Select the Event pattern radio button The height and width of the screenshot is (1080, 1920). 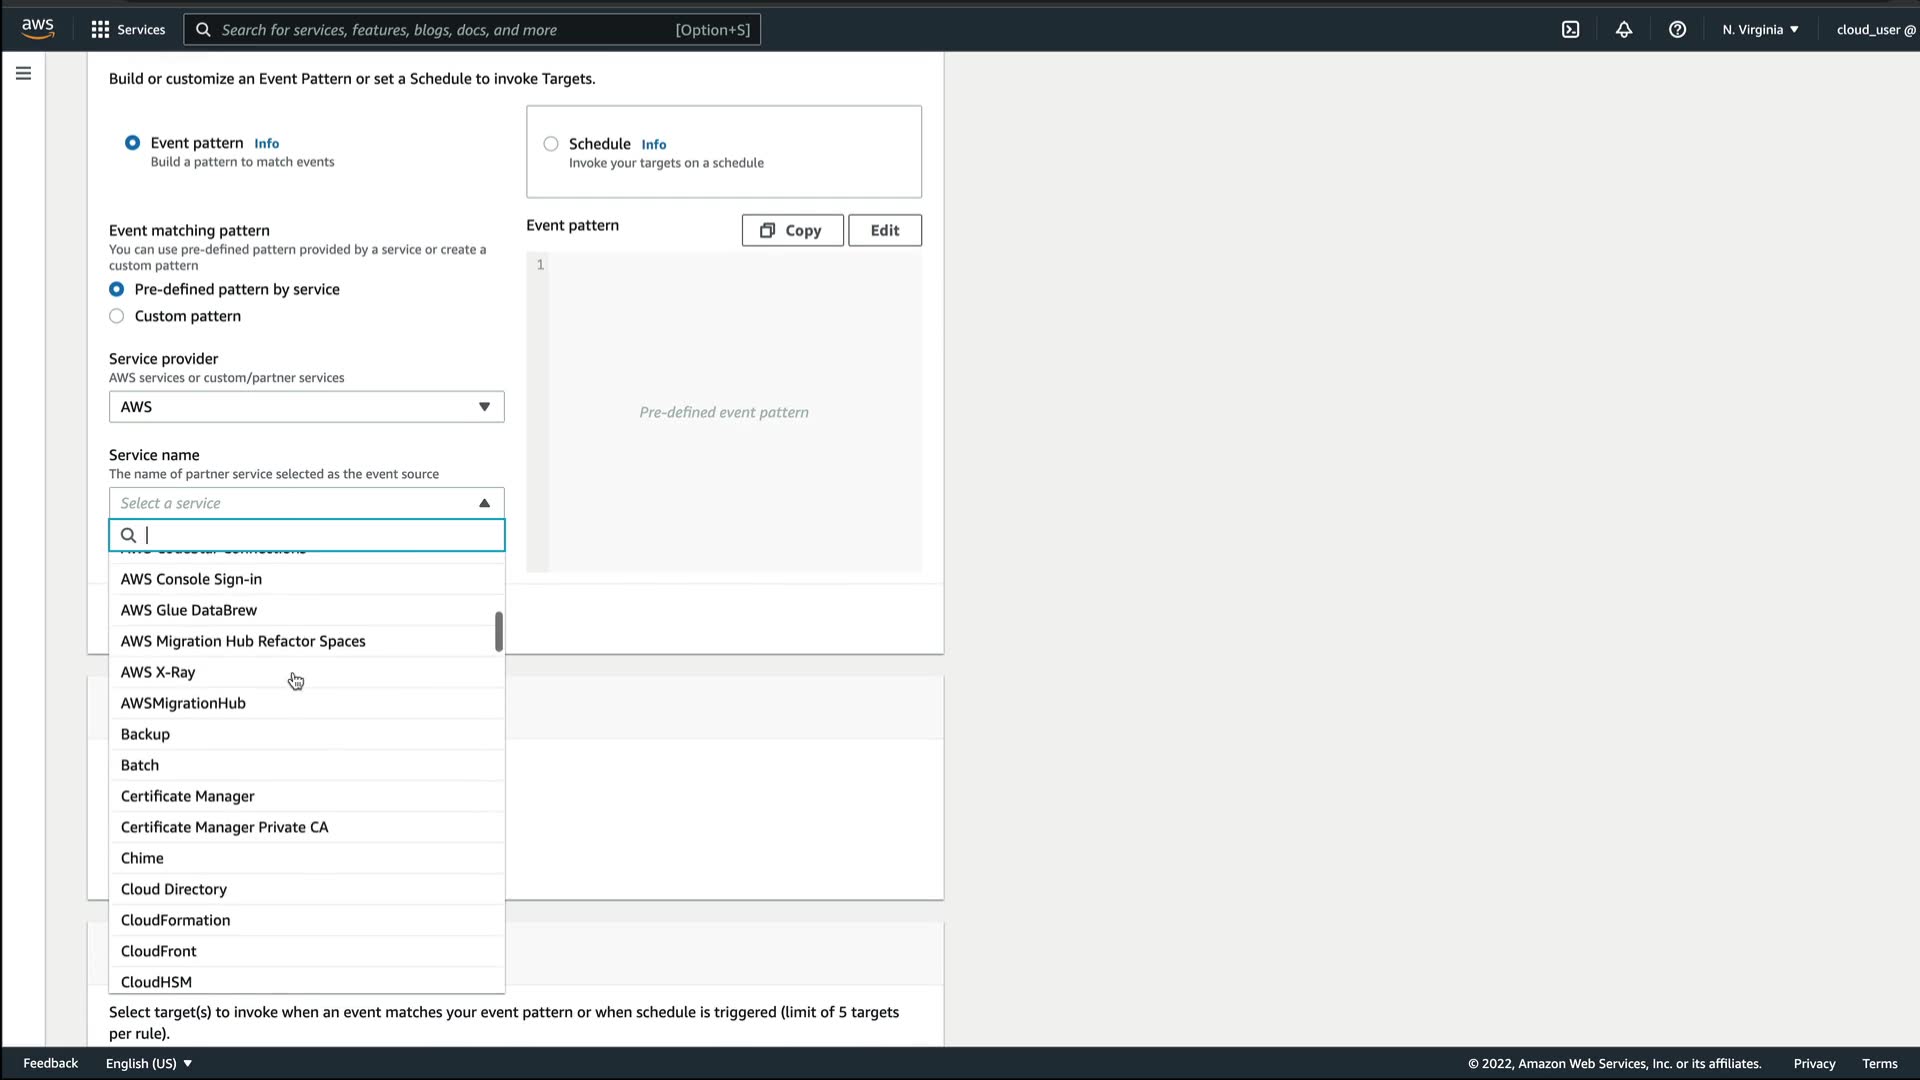pyautogui.click(x=132, y=143)
